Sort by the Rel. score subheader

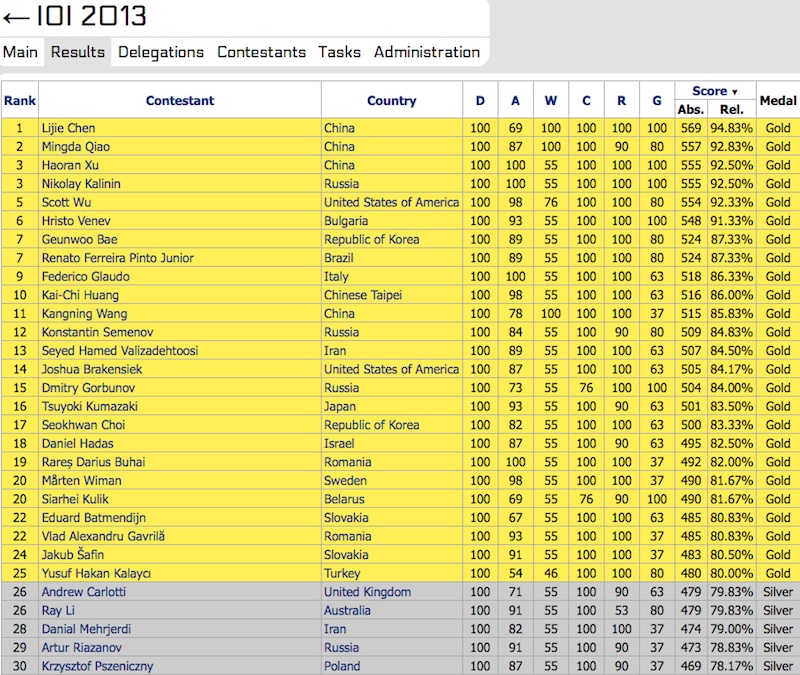click(x=732, y=109)
